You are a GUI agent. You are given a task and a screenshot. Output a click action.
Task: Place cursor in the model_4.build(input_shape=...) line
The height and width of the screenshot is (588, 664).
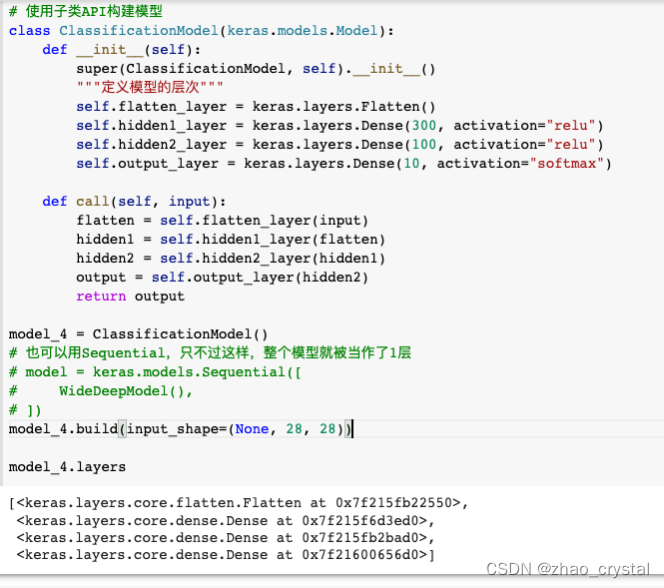point(181,429)
